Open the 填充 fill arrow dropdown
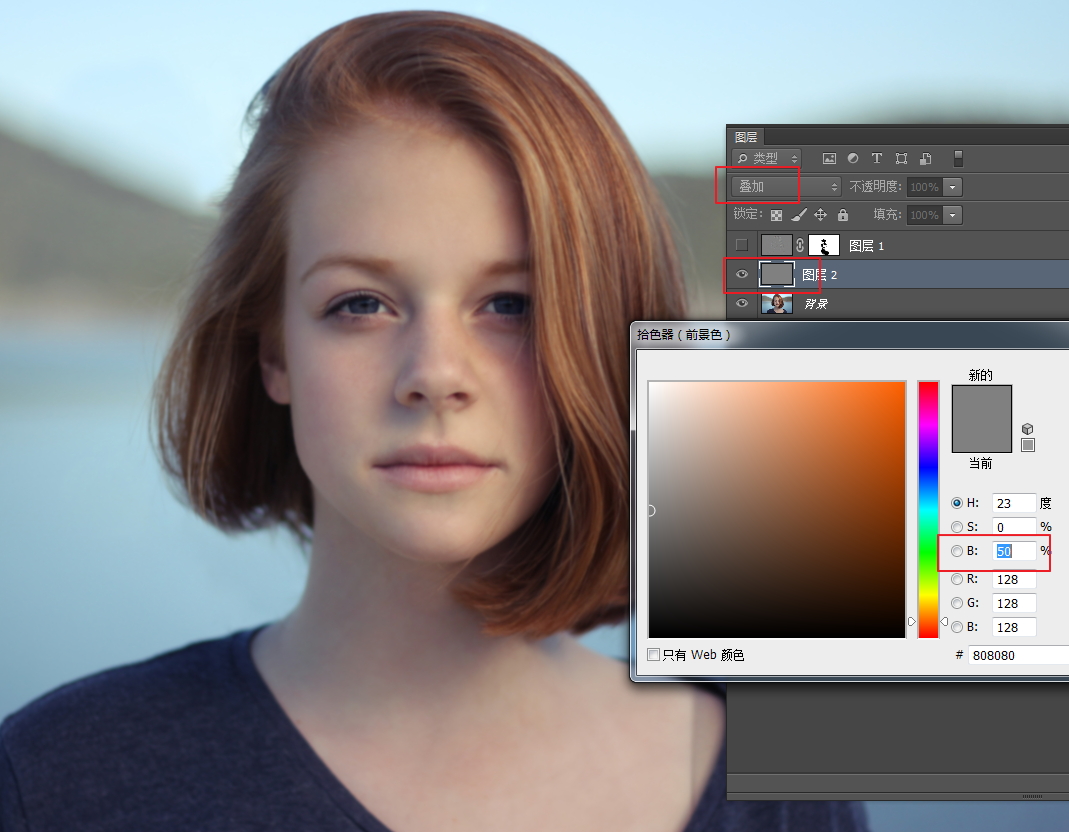1069x832 pixels. click(952, 215)
